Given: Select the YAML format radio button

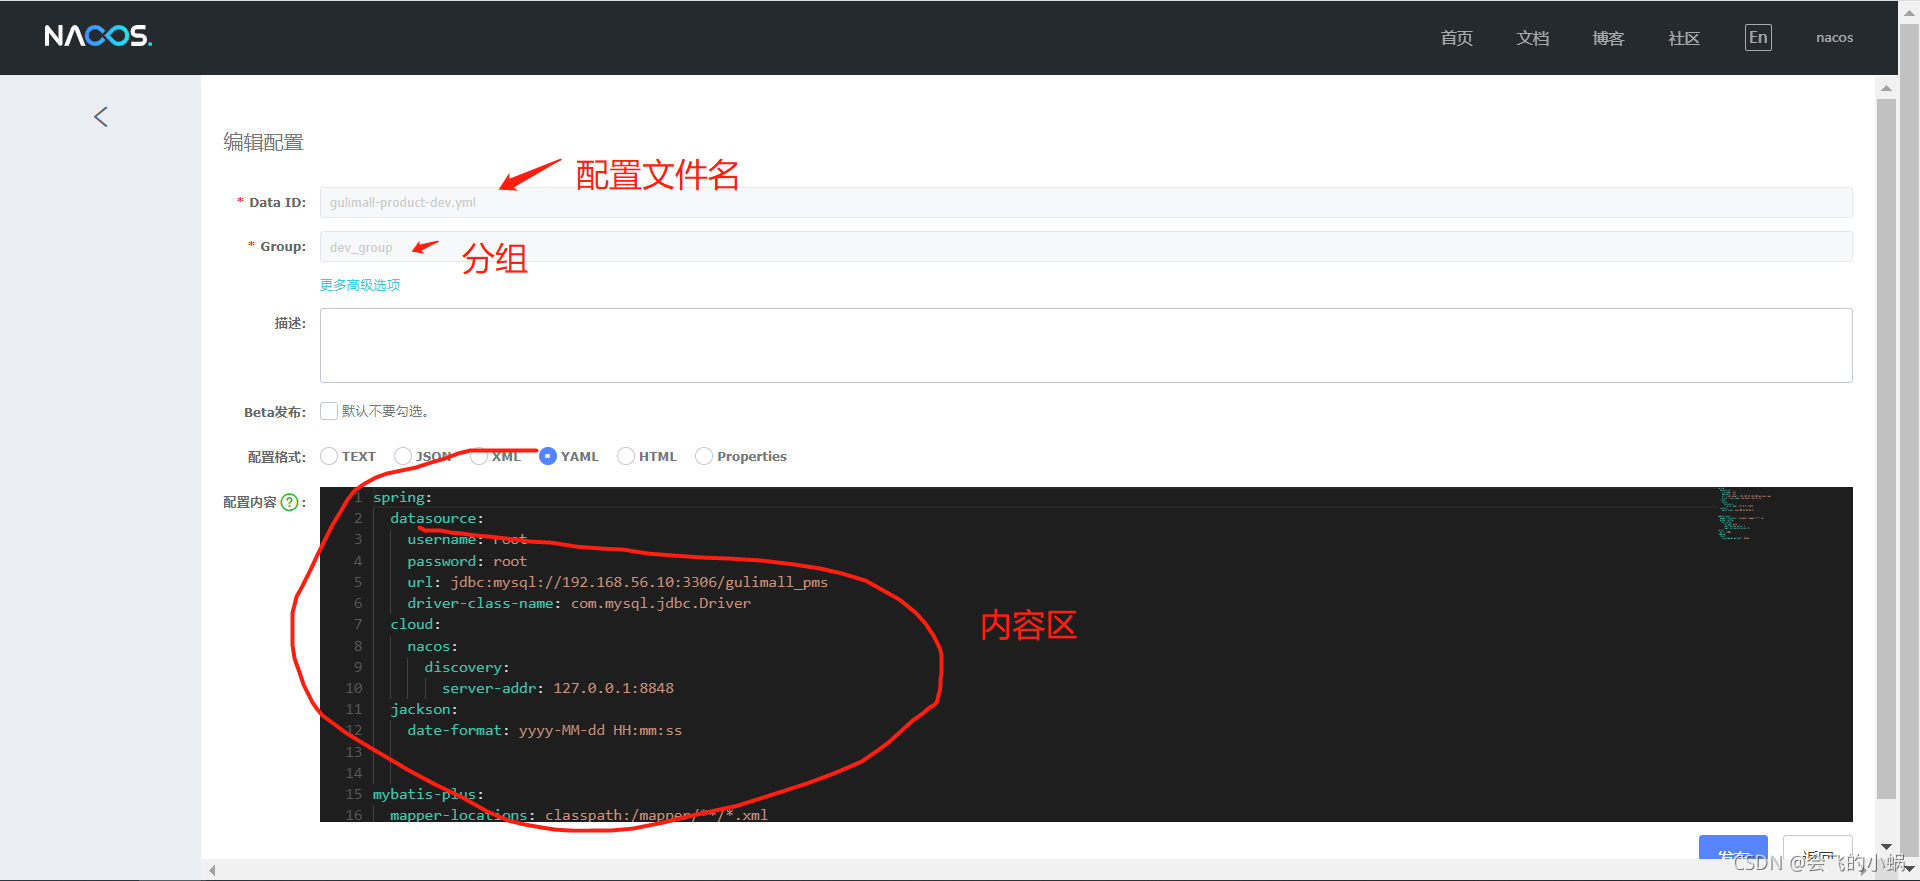Looking at the screenshot, I should [548, 456].
